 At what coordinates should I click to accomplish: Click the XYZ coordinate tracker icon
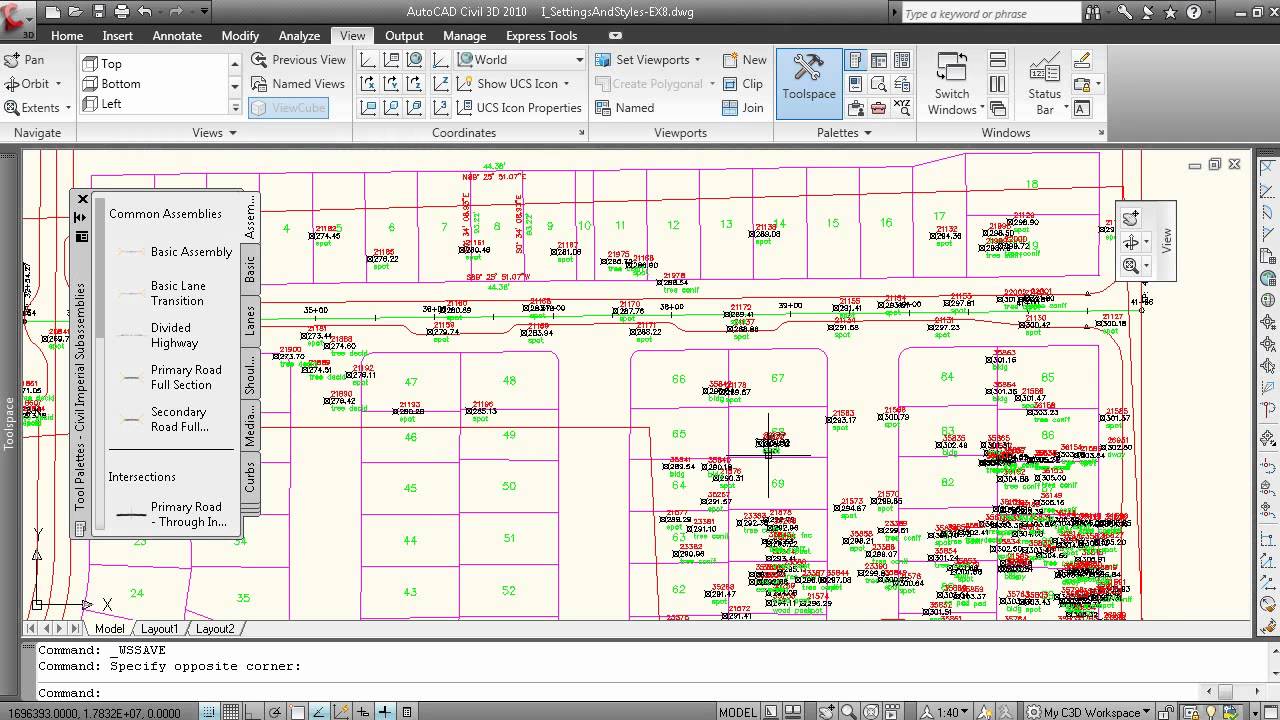902,107
